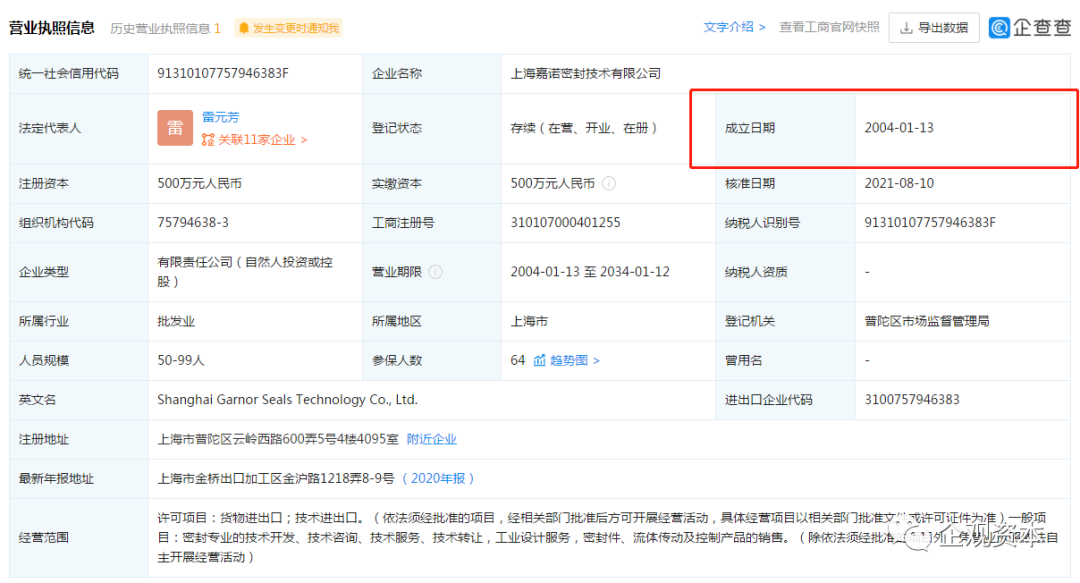Open the 趋势图 chart icon link
The height and width of the screenshot is (583, 1080).
[539, 360]
